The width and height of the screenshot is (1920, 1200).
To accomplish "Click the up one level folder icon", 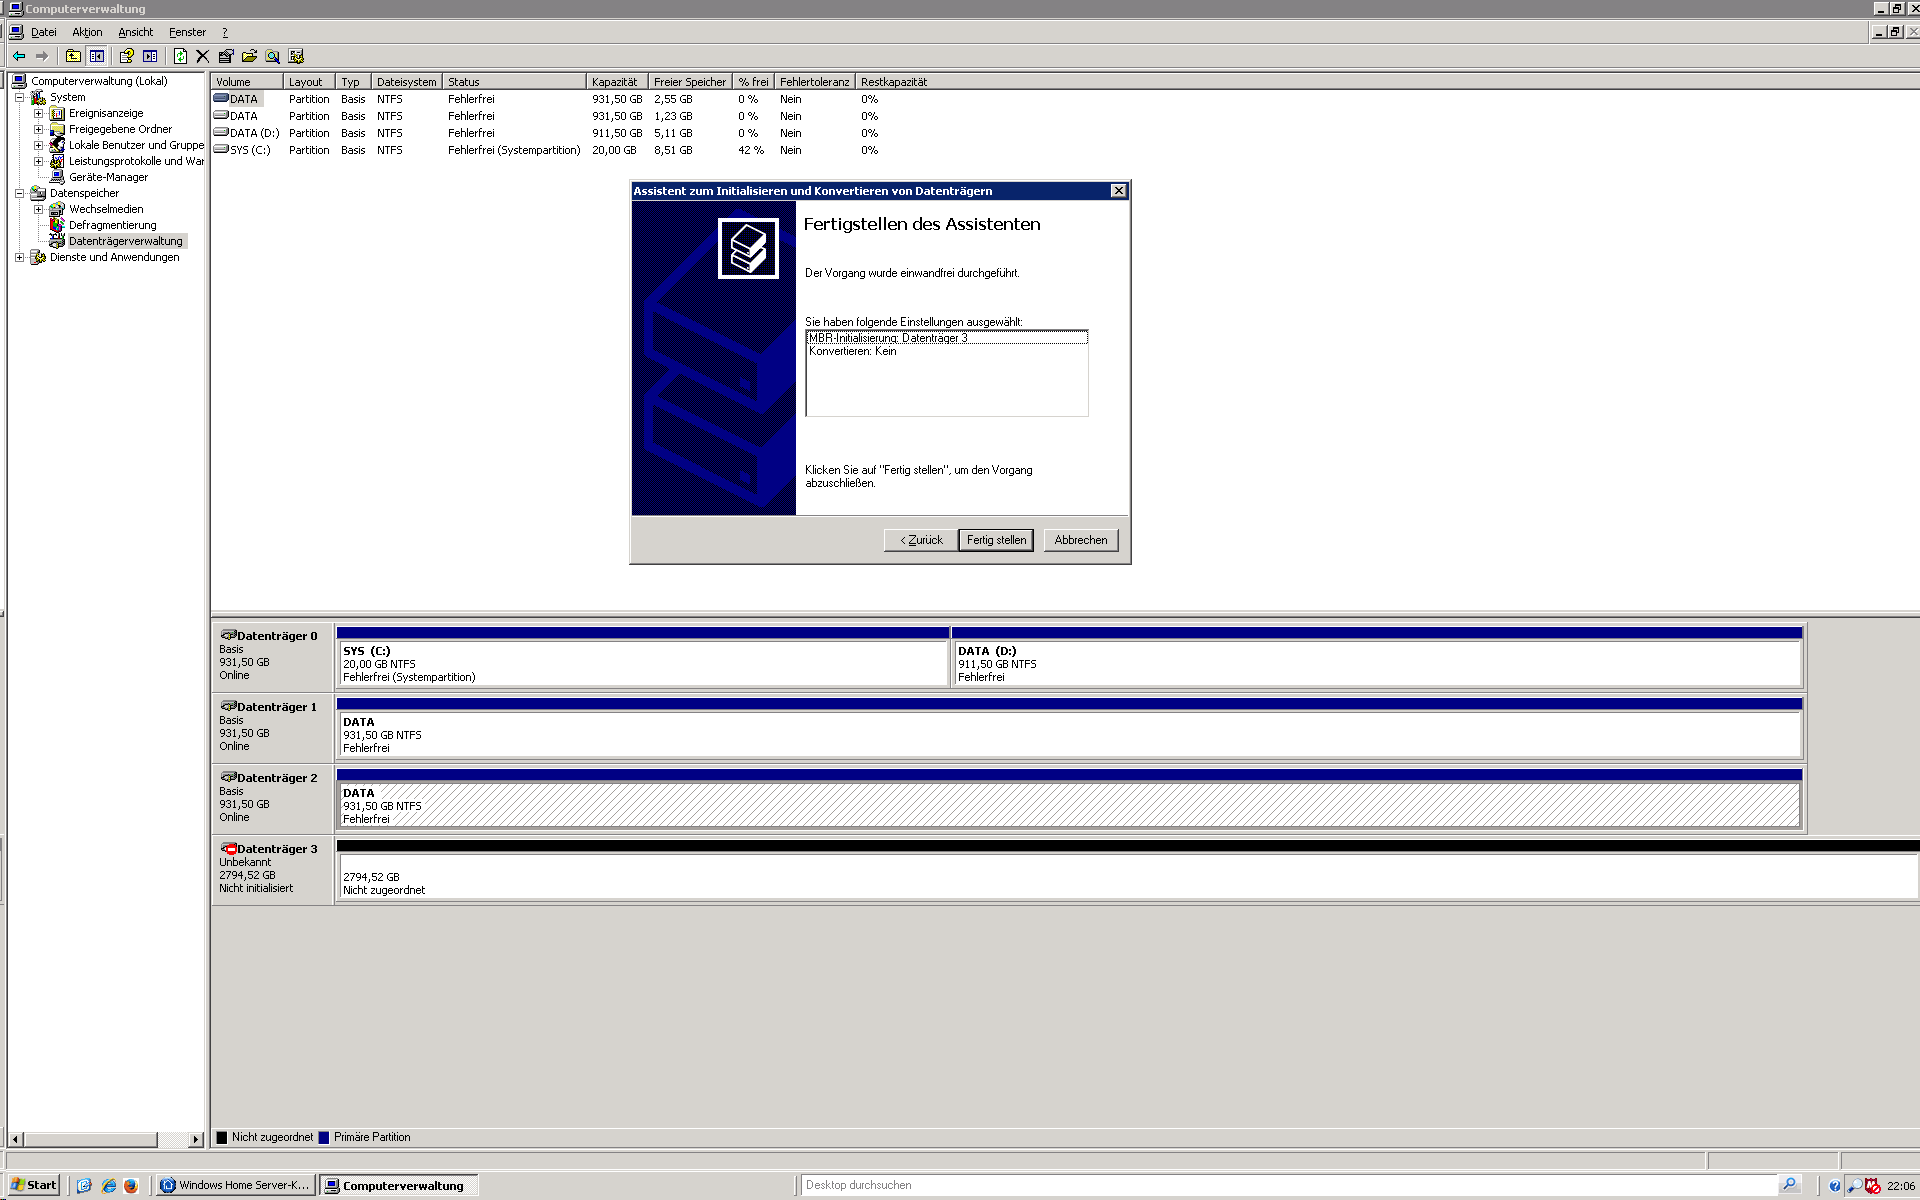I will [73, 56].
